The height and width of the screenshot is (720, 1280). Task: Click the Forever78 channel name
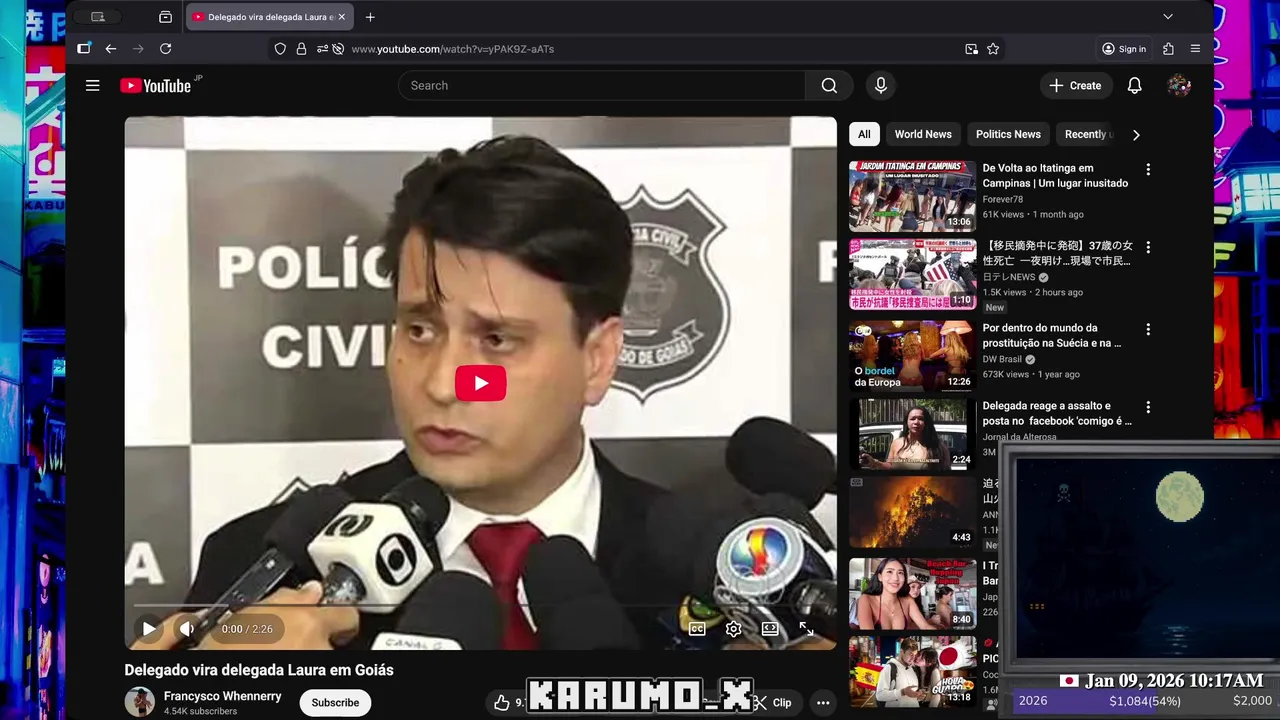(1002, 199)
